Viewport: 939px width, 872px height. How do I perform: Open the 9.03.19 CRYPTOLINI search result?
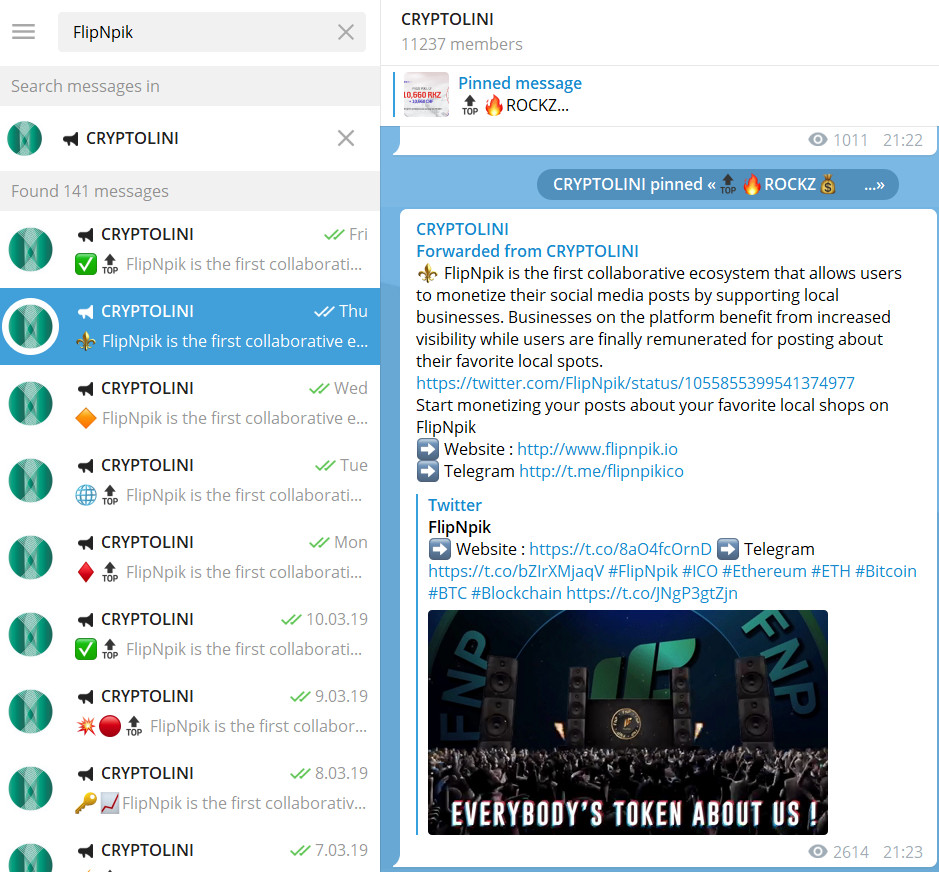pyautogui.click(x=190, y=711)
